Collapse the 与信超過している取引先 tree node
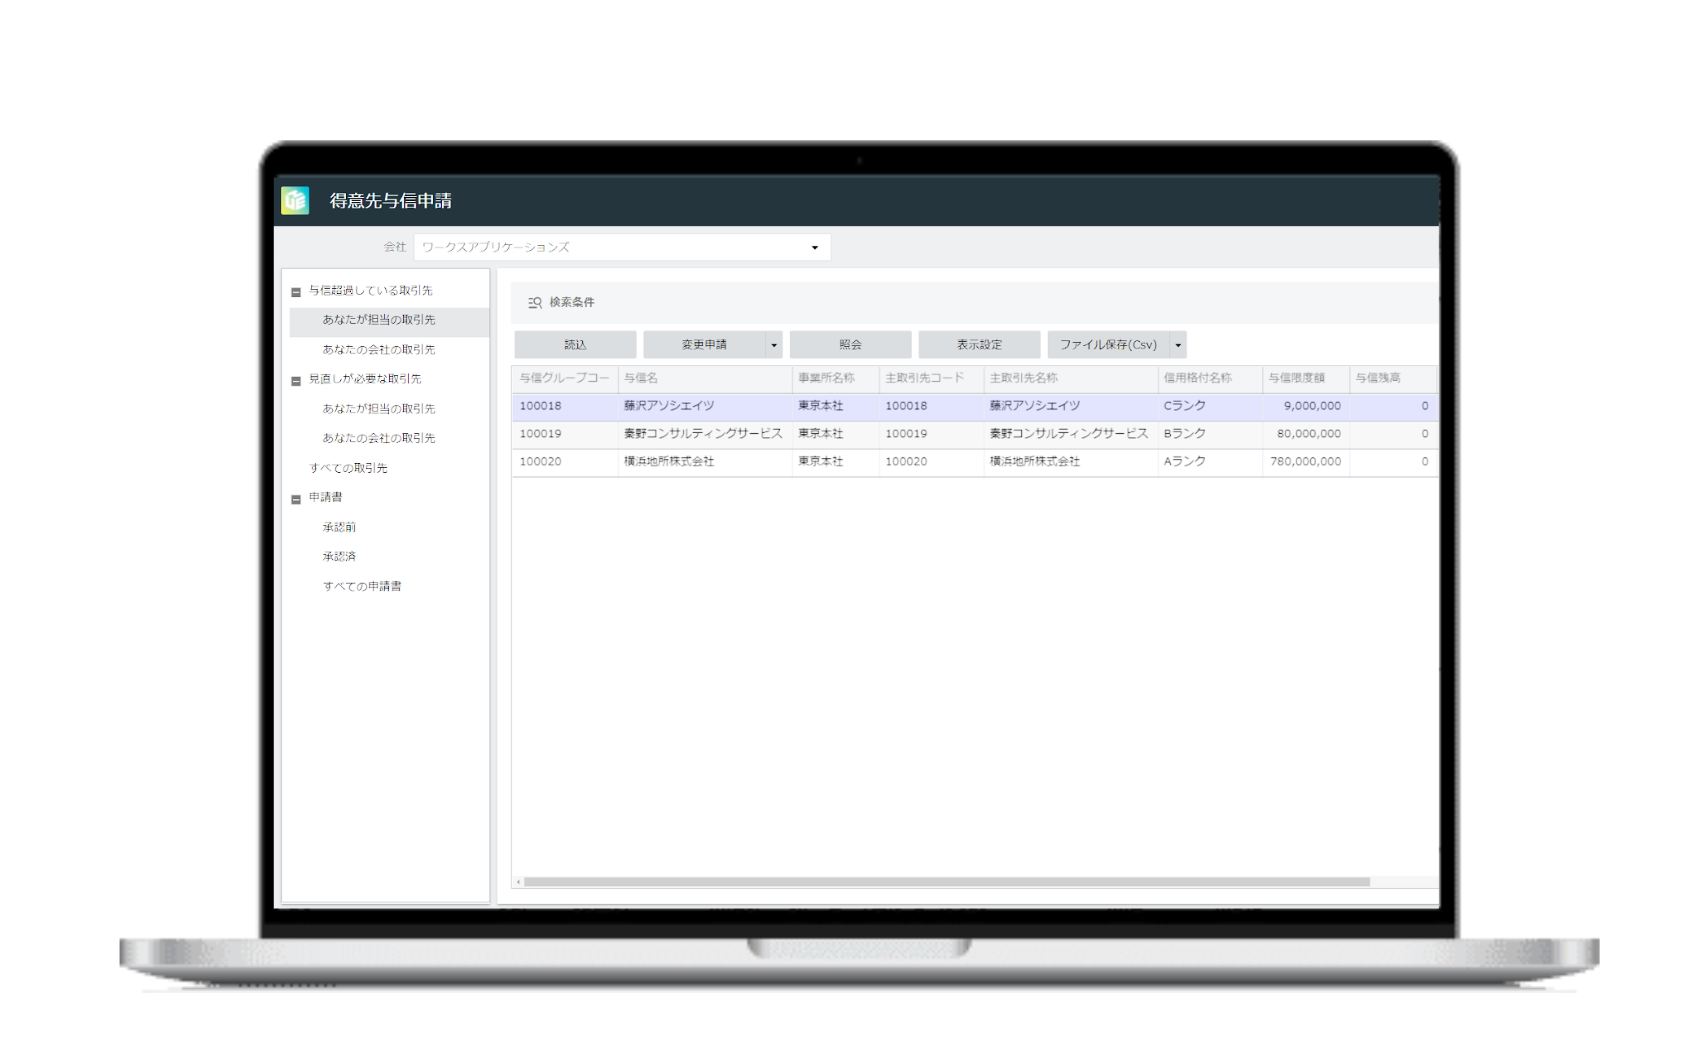1696x1051 pixels. (296, 292)
